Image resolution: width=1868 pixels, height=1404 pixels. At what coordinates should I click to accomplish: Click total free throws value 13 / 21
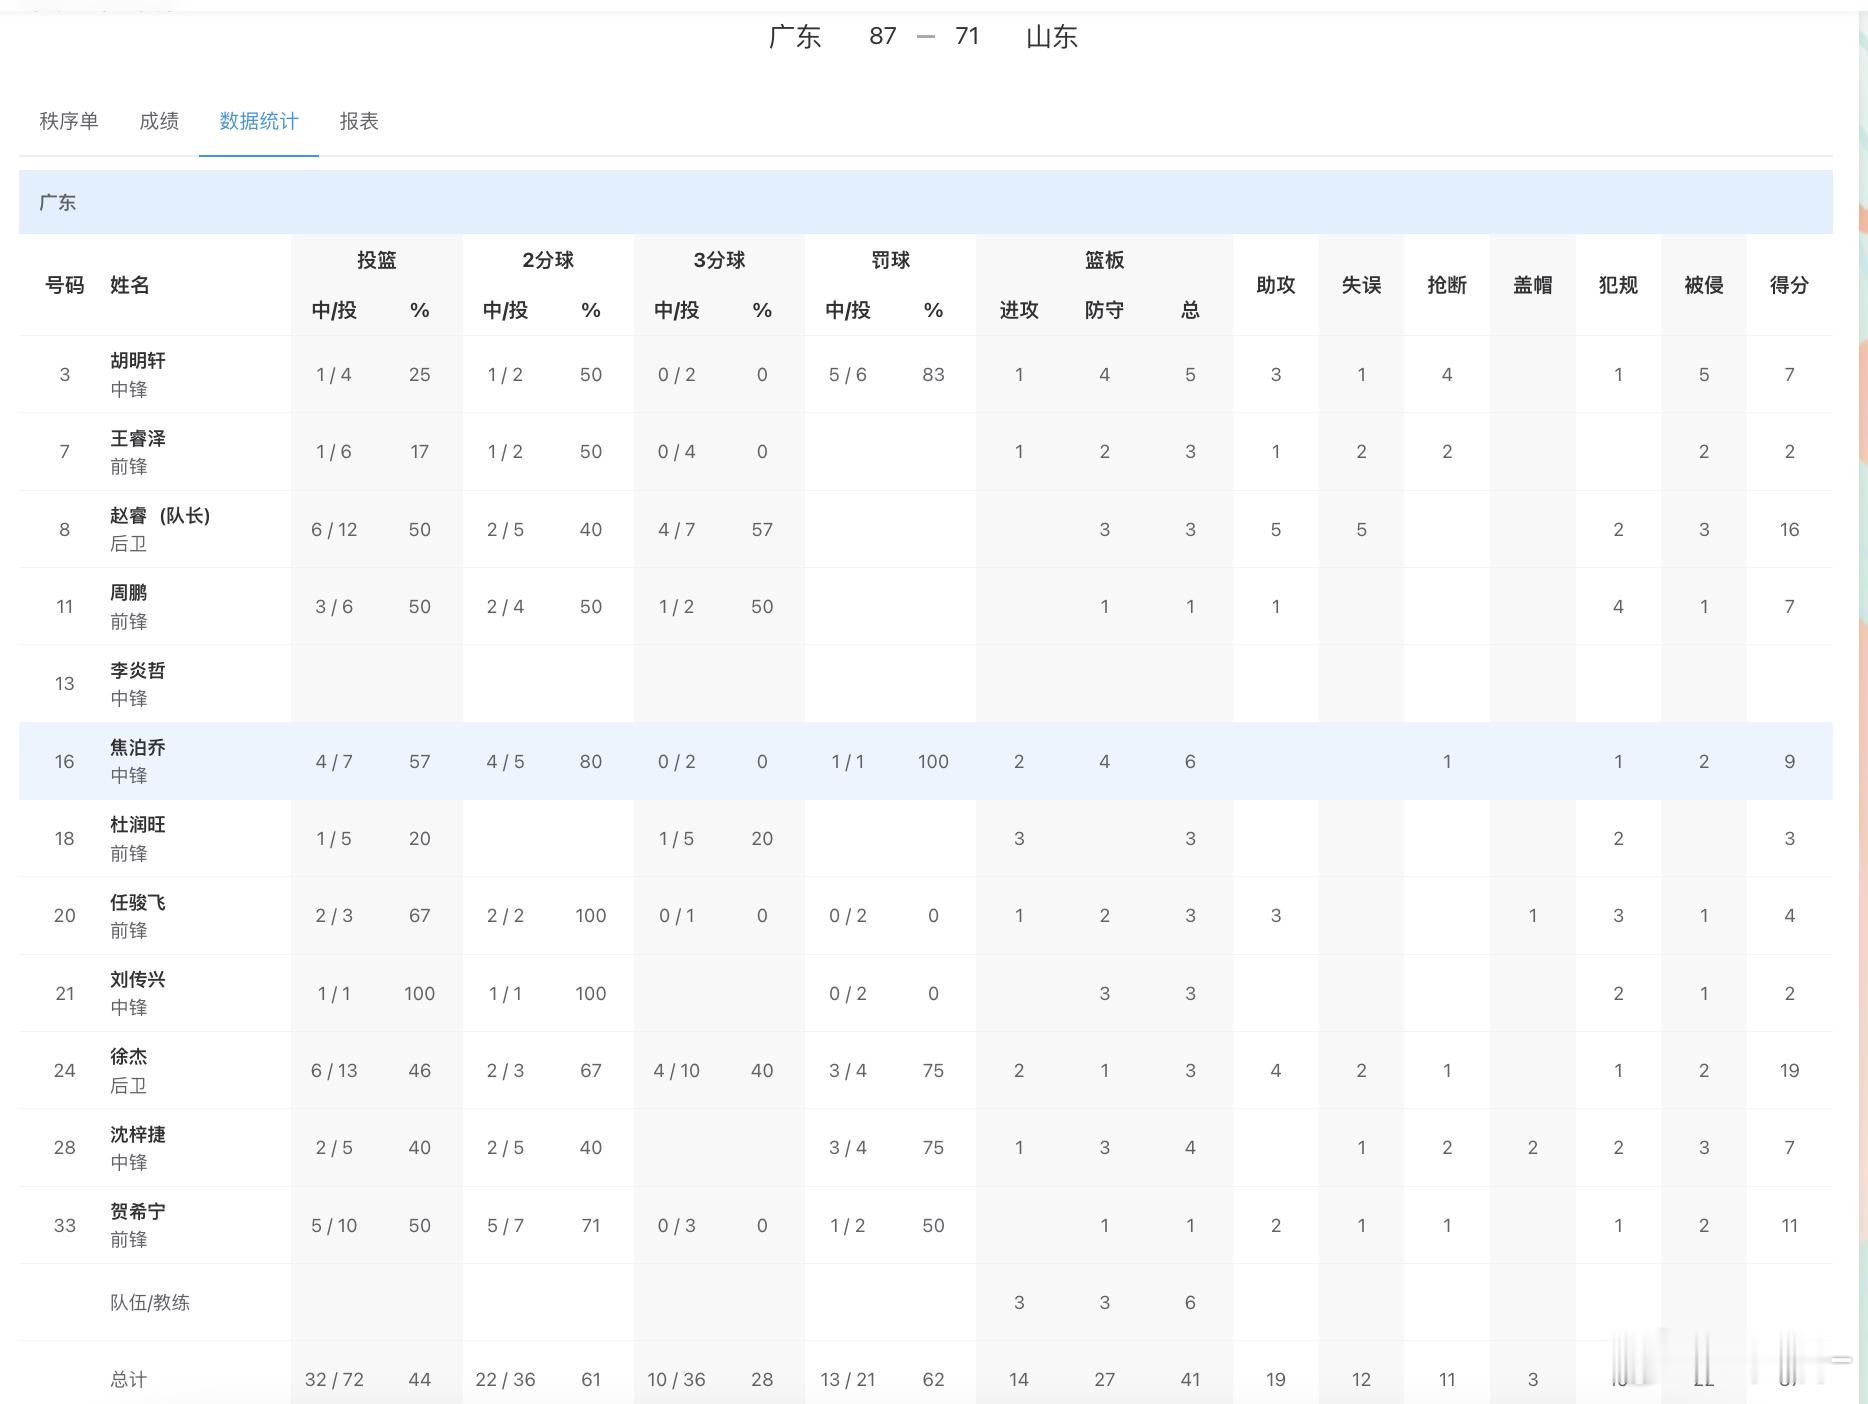click(x=848, y=1379)
